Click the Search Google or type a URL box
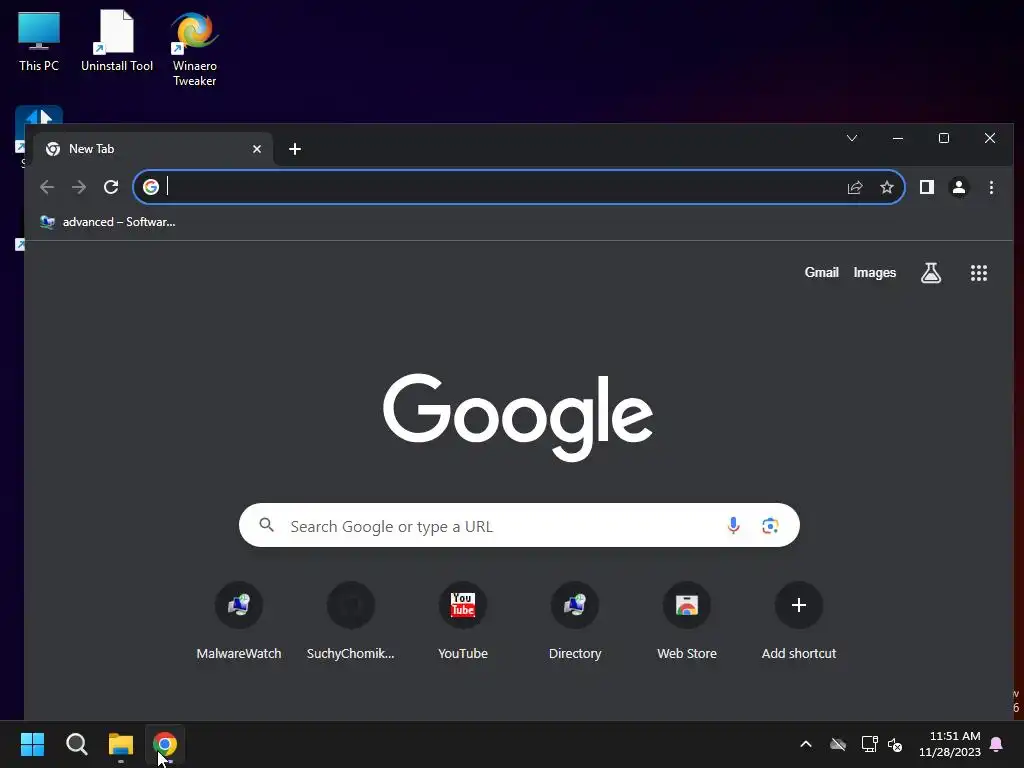 519,526
